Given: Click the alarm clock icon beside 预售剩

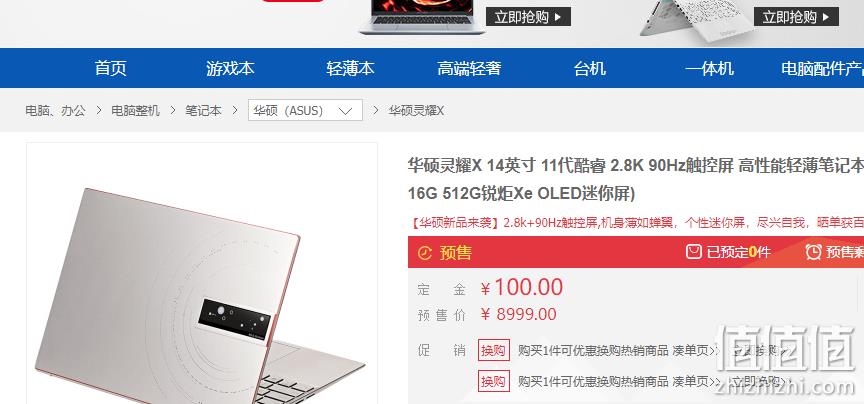Looking at the screenshot, I should 813,252.
